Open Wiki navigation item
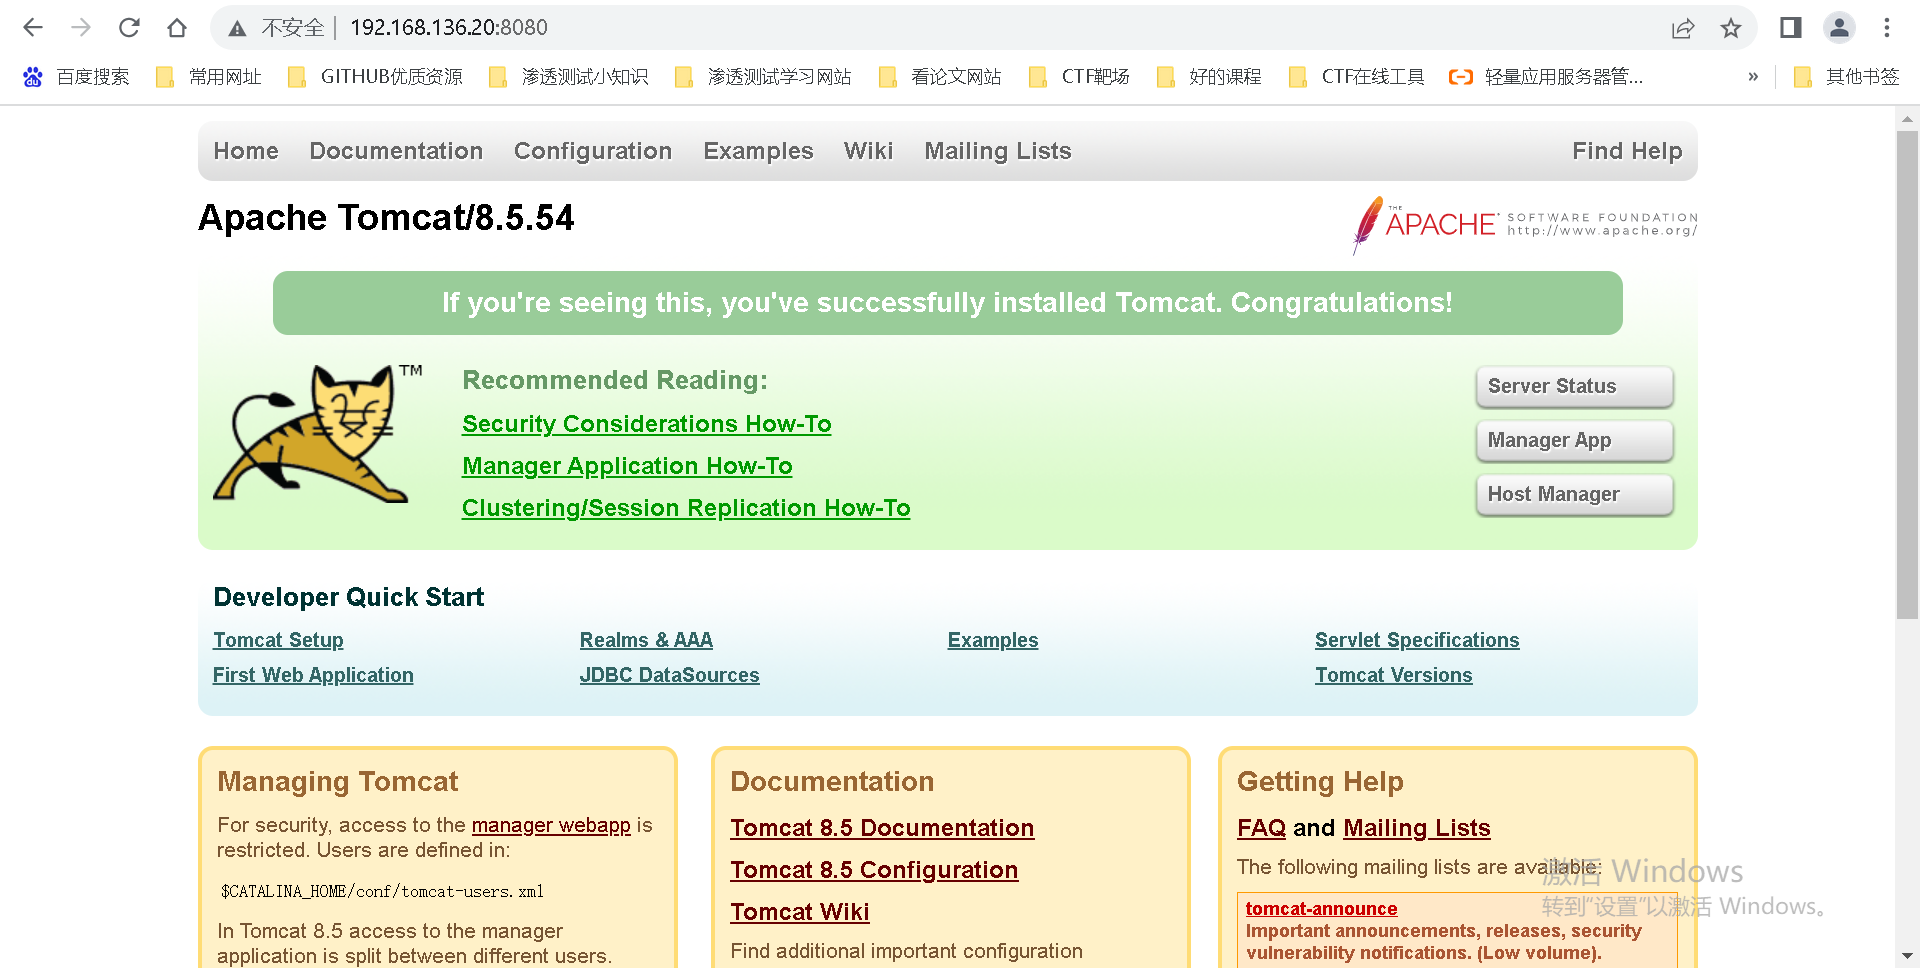This screenshot has width=1920, height=968. (x=868, y=151)
